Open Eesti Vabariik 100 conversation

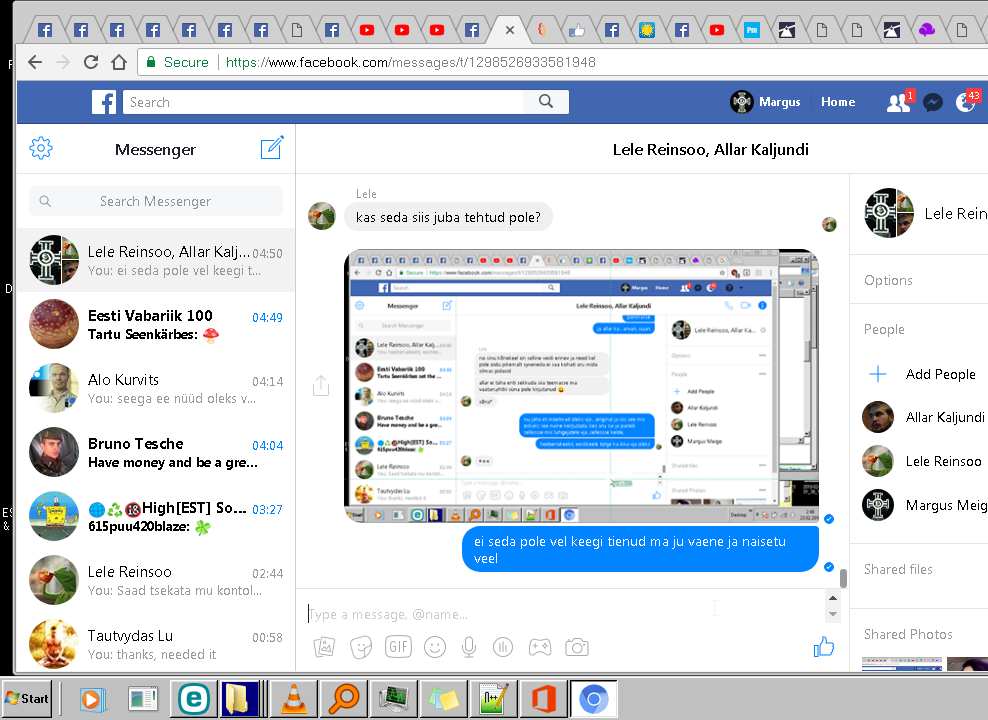coord(156,324)
